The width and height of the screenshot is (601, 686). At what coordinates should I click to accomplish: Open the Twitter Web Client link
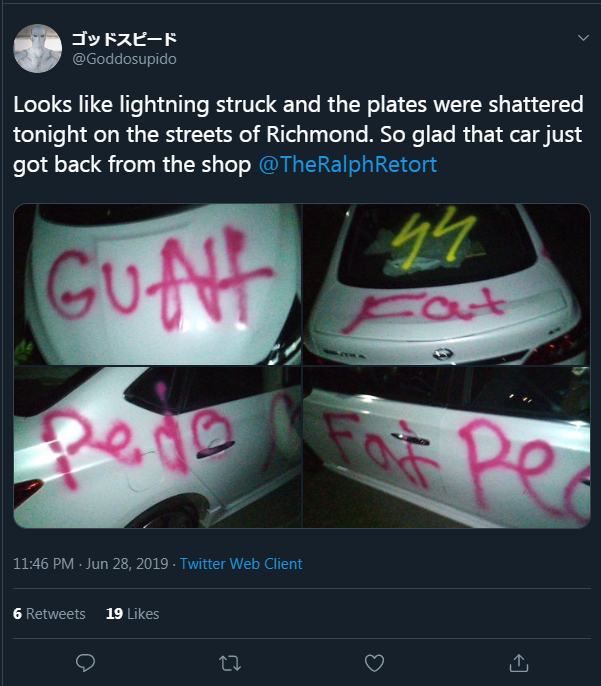point(241,564)
